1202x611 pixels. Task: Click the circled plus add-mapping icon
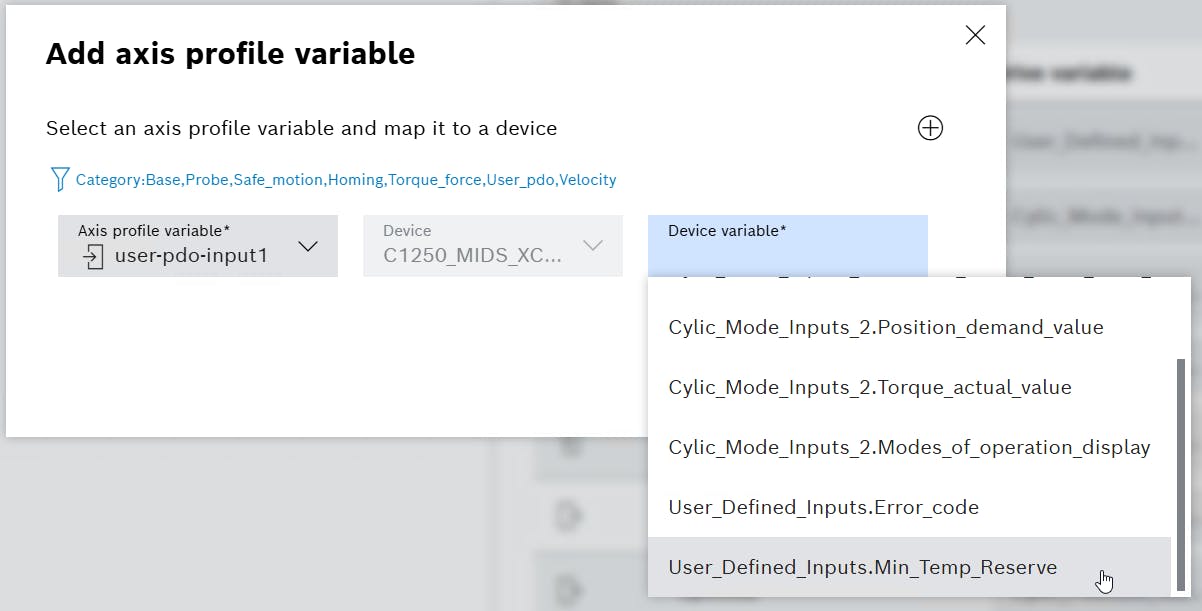click(930, 128)
